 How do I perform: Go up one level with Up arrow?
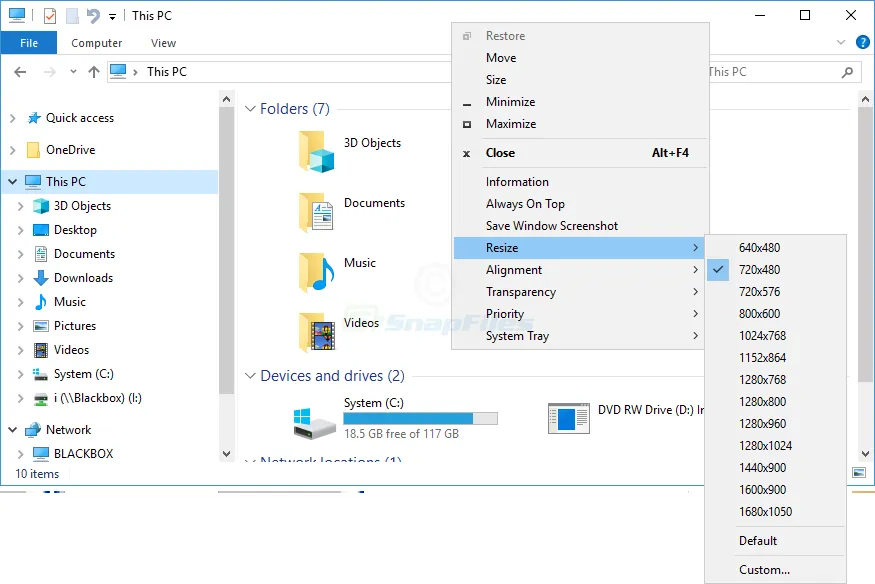pyautogui.click(x=94, y=71)
